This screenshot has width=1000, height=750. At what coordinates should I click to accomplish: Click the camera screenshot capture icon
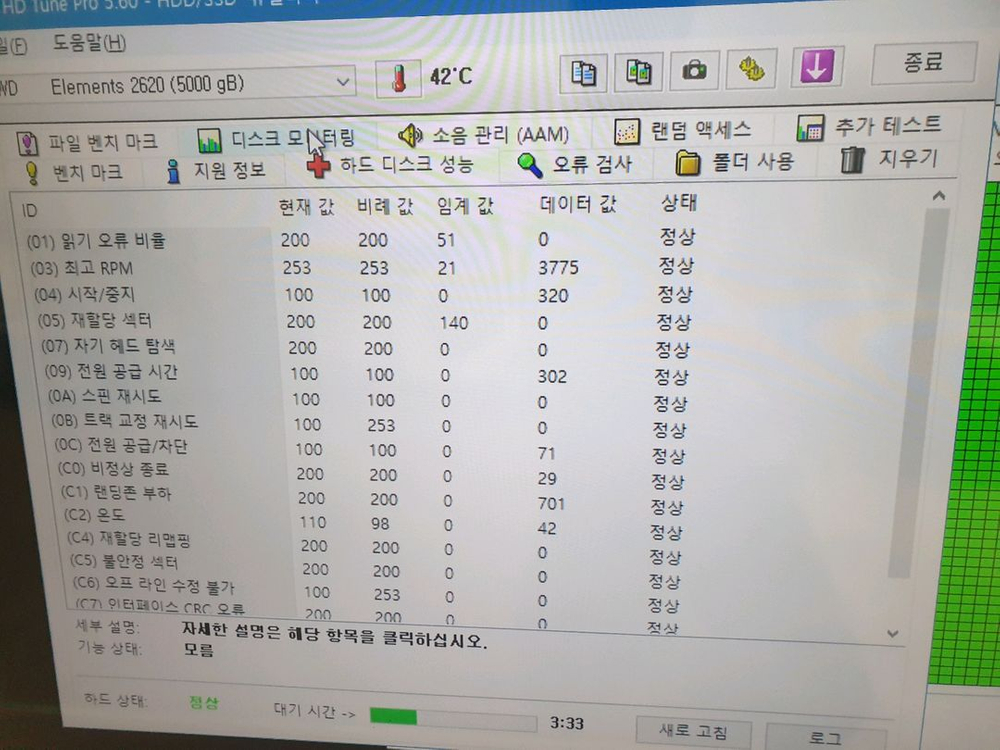point(694,70)
